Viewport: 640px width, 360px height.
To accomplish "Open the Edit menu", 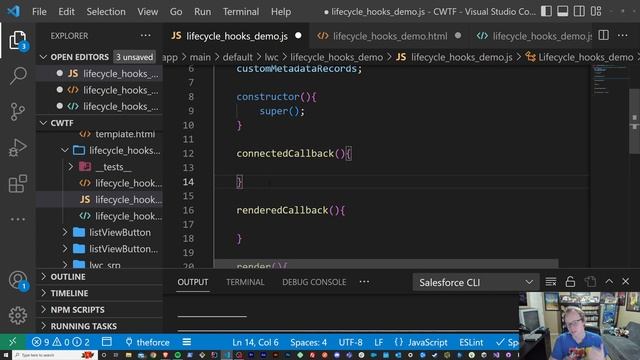I will tap(66, 11).
